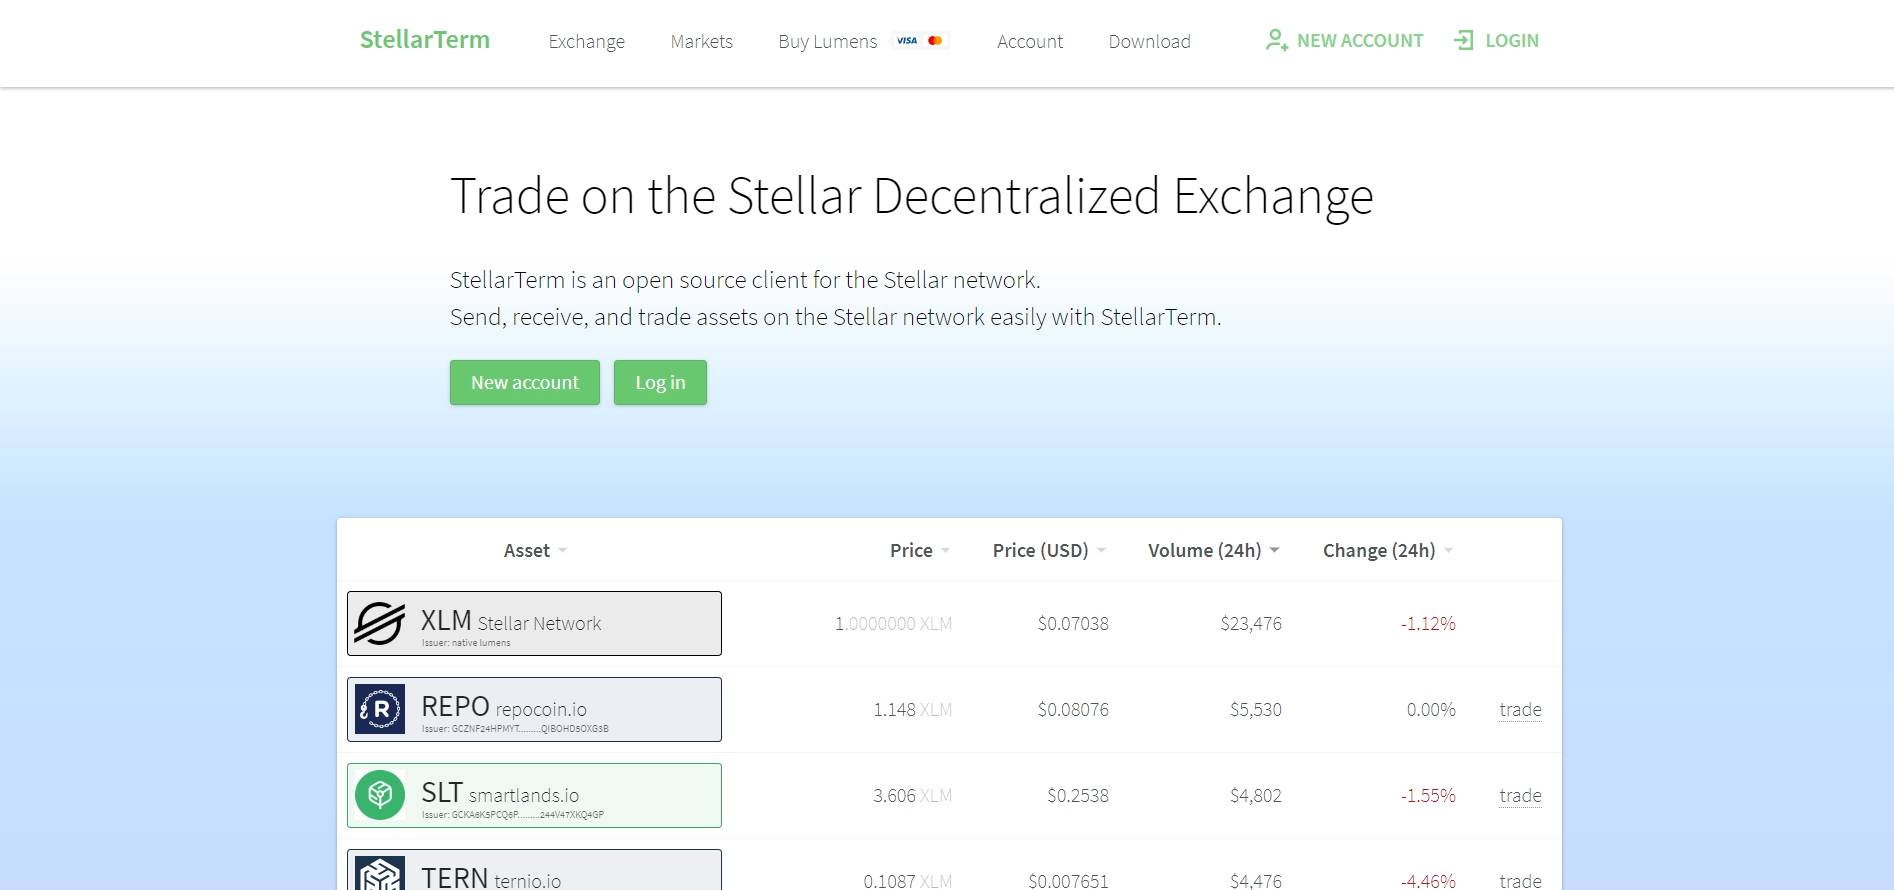Select the REPO repocoin chain icon
1894x890 pixels.
pyautogui.click(x=382, y=707)
